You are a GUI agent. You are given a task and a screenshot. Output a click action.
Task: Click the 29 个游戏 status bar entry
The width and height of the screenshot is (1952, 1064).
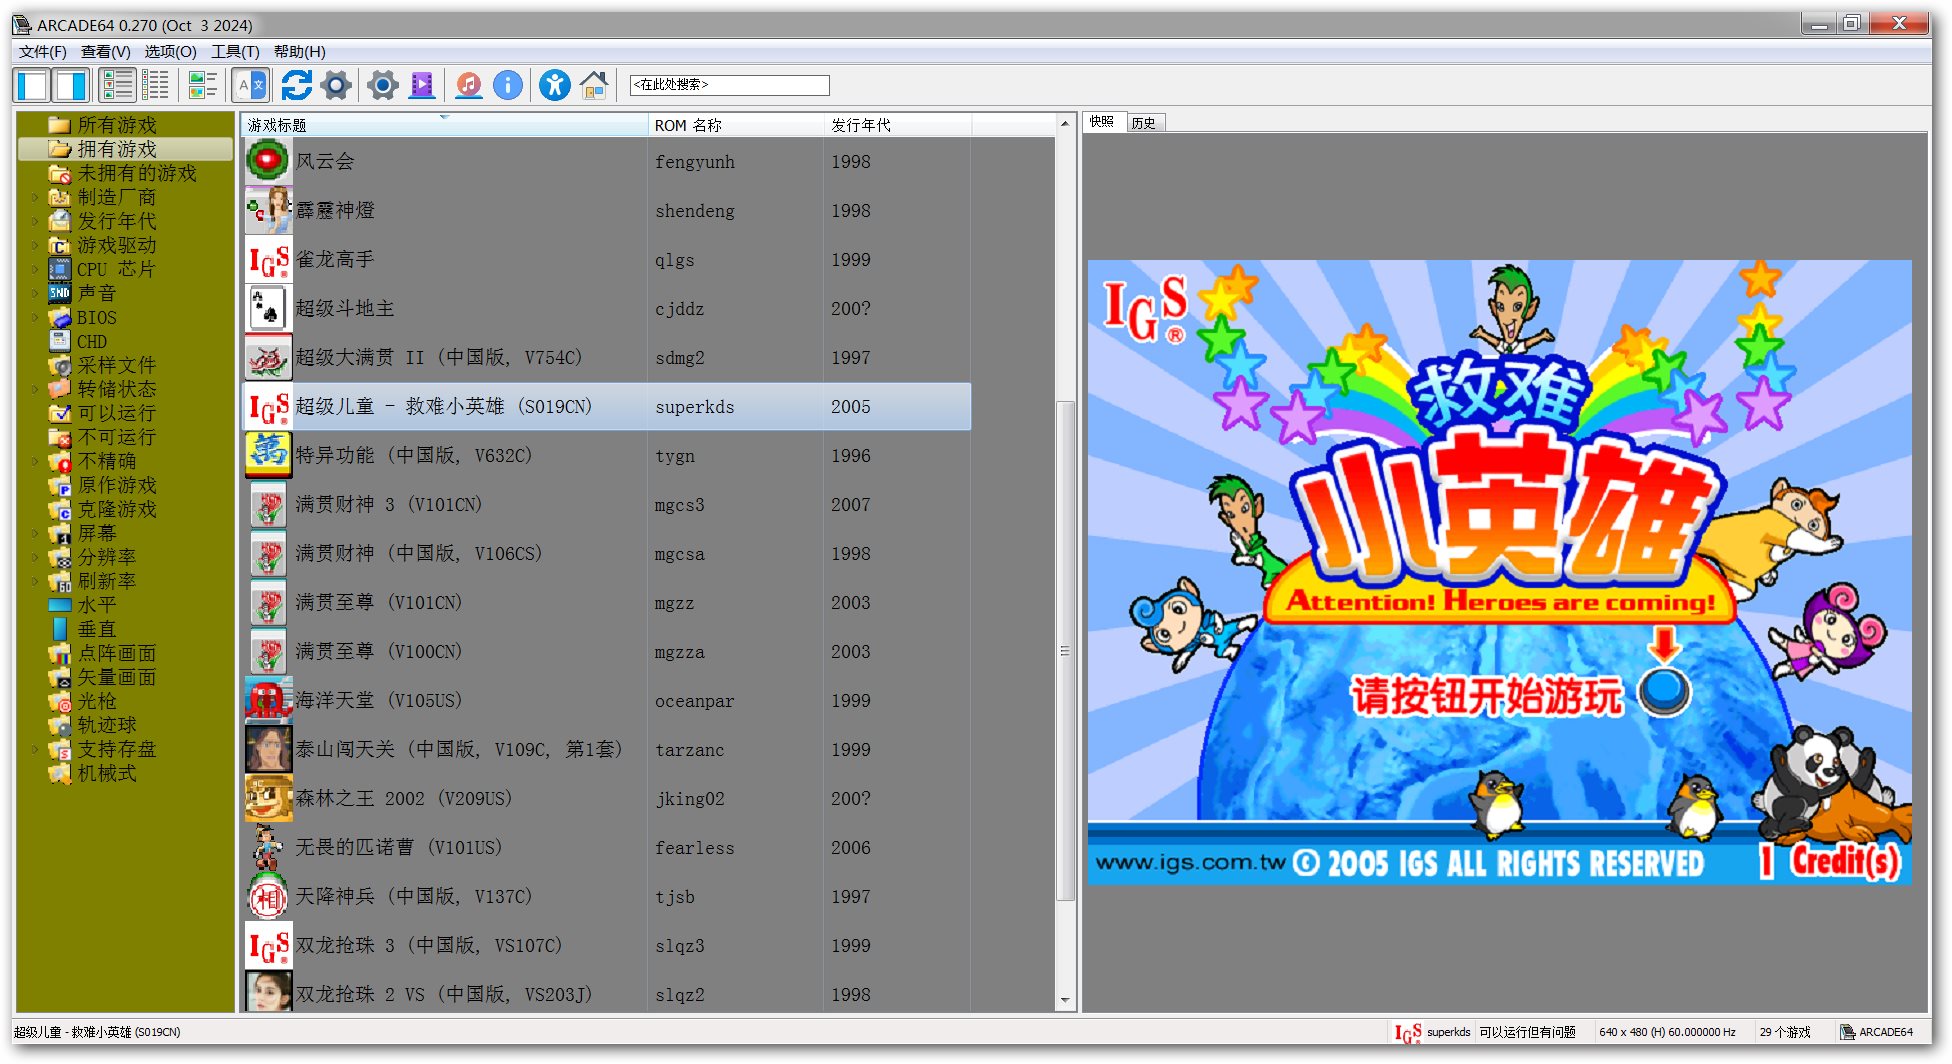point(1785,1032)
